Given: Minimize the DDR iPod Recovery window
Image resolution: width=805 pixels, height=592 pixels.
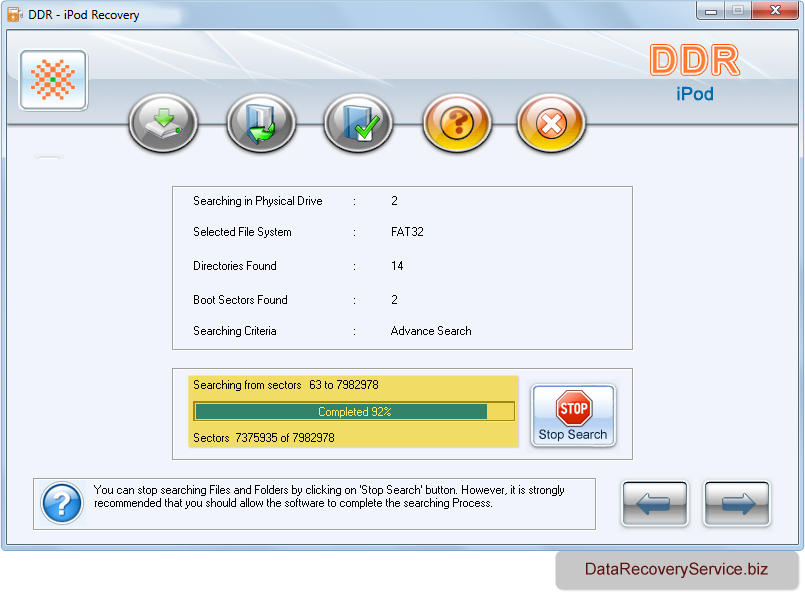Looking at the screenshot, I should (711, 11).
